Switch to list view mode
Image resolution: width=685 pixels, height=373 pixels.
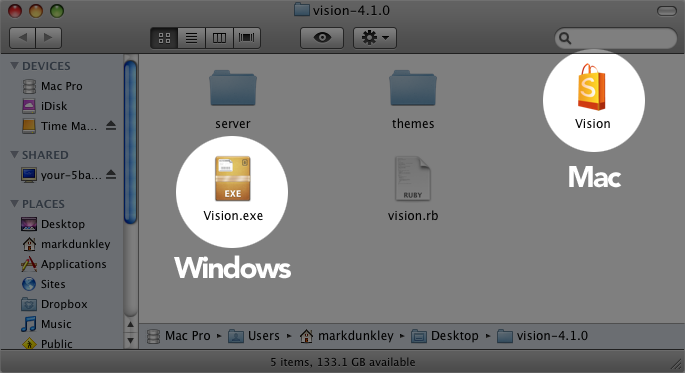[191, 38]
